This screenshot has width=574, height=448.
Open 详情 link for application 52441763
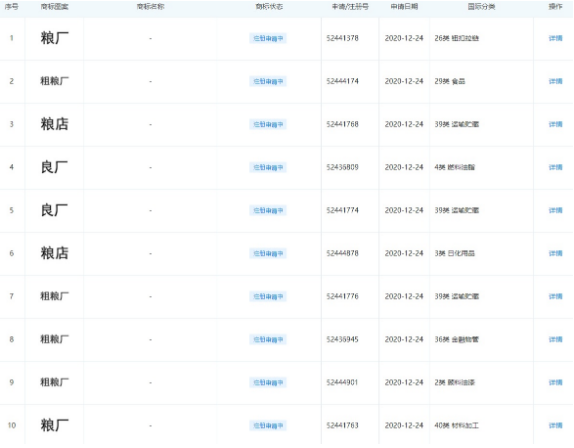click(x=555, y=425)
